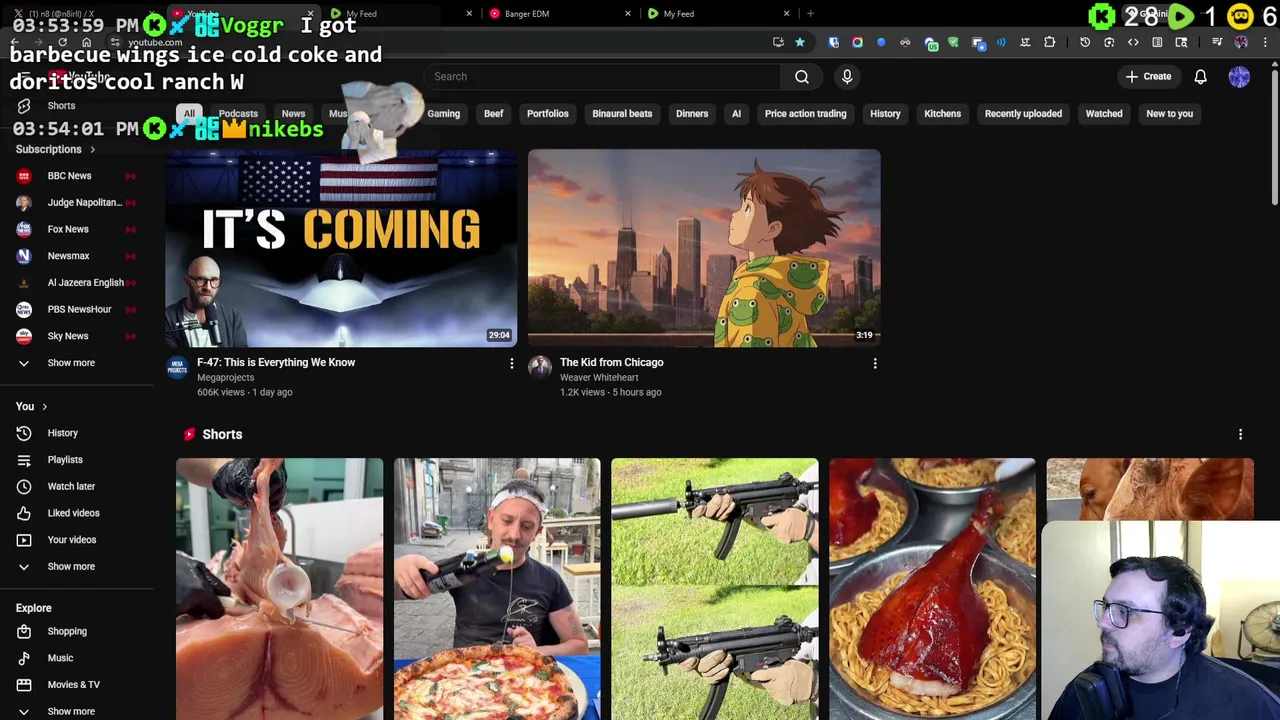Screen dimensions: 1280x720
Task: Open a new browser tab
Action: (x=810, y=14)
